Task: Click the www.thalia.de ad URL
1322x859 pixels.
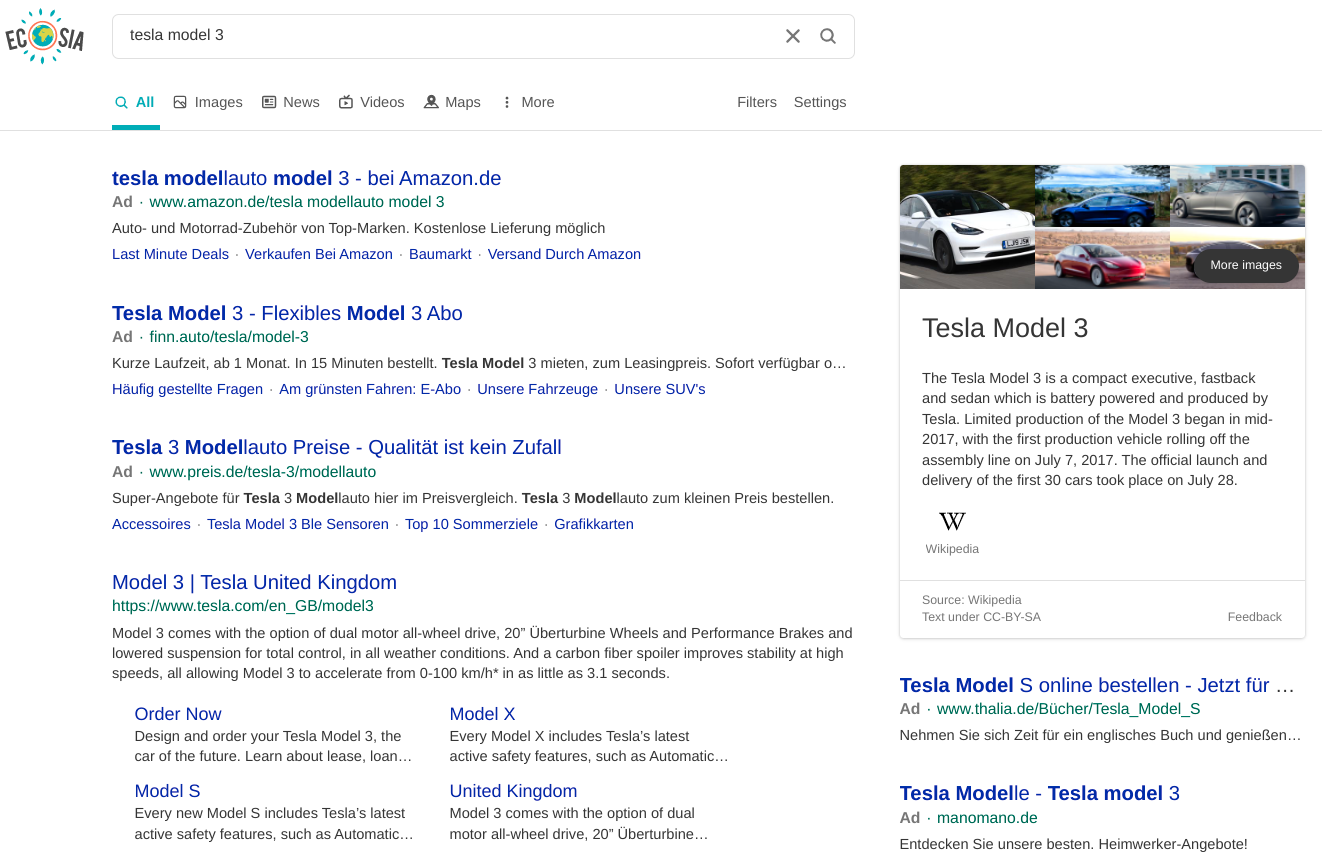Action: 1068,709
